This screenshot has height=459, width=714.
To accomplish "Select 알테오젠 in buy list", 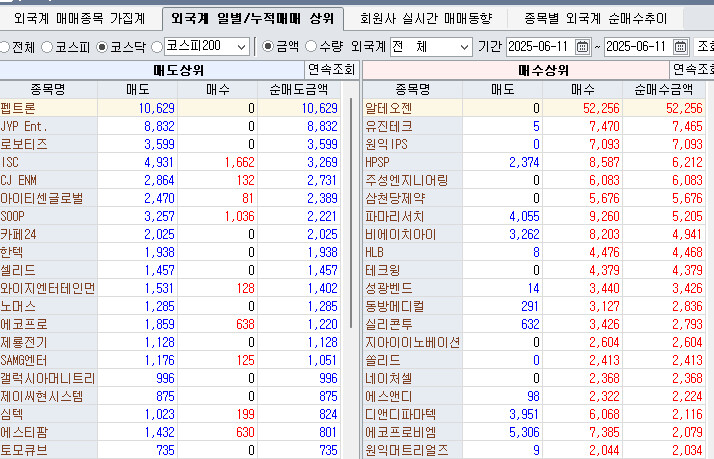I will coord(388,108).
